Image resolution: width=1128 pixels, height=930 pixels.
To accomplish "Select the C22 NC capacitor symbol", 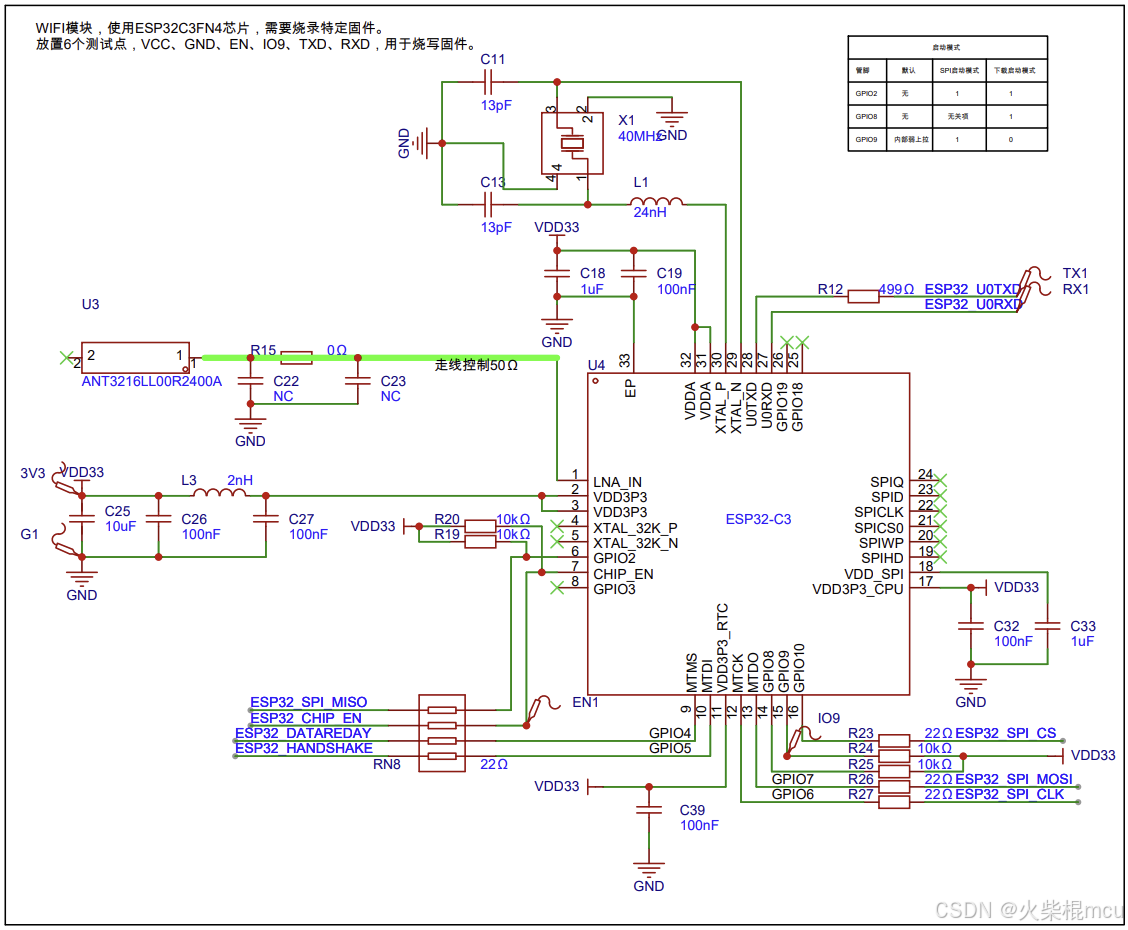I will [250, 380].
